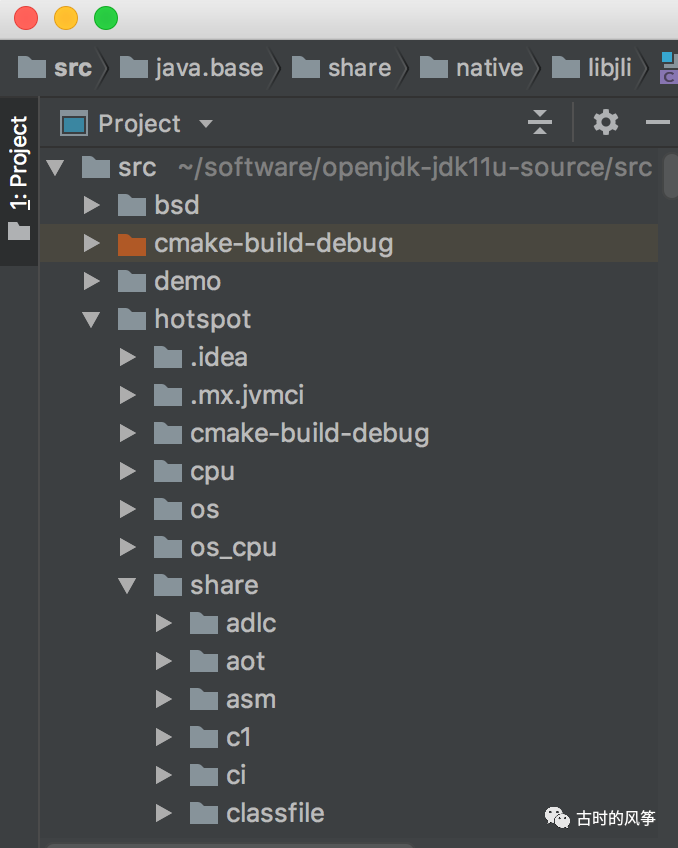This screenshot has width=678, height=848.
Task: Collapse the share folder under hotspot
Action: click(x=128, y=585)
